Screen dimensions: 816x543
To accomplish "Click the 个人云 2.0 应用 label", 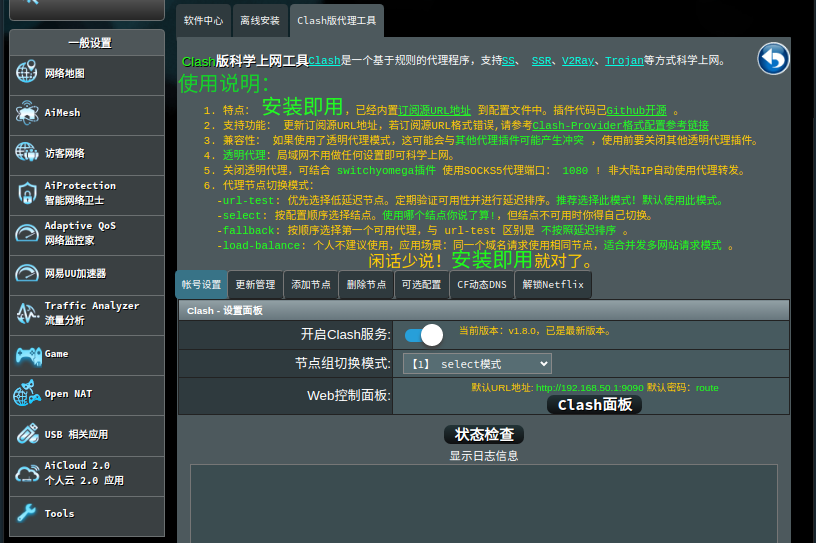I will (84, 481).
